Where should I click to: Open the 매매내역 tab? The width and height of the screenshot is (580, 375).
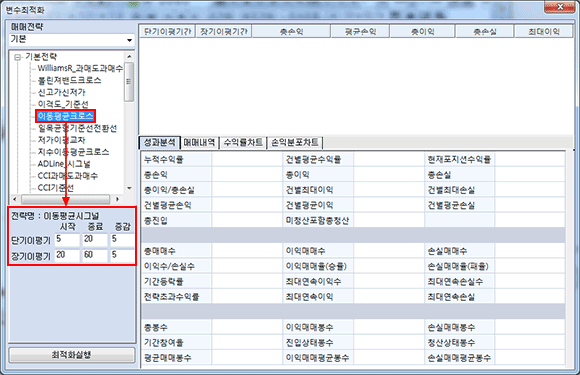coord(199,142)
